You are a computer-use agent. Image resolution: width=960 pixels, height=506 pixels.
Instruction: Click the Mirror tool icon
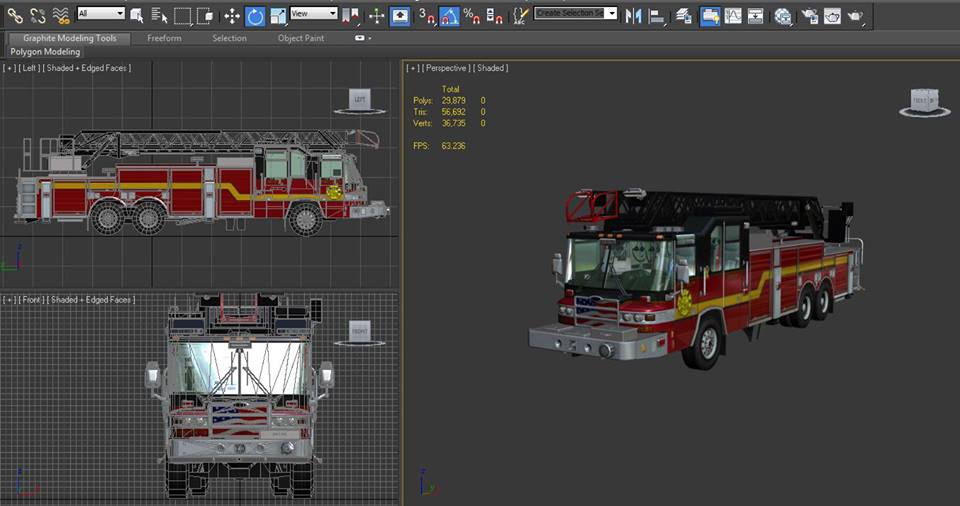[632, 15]
